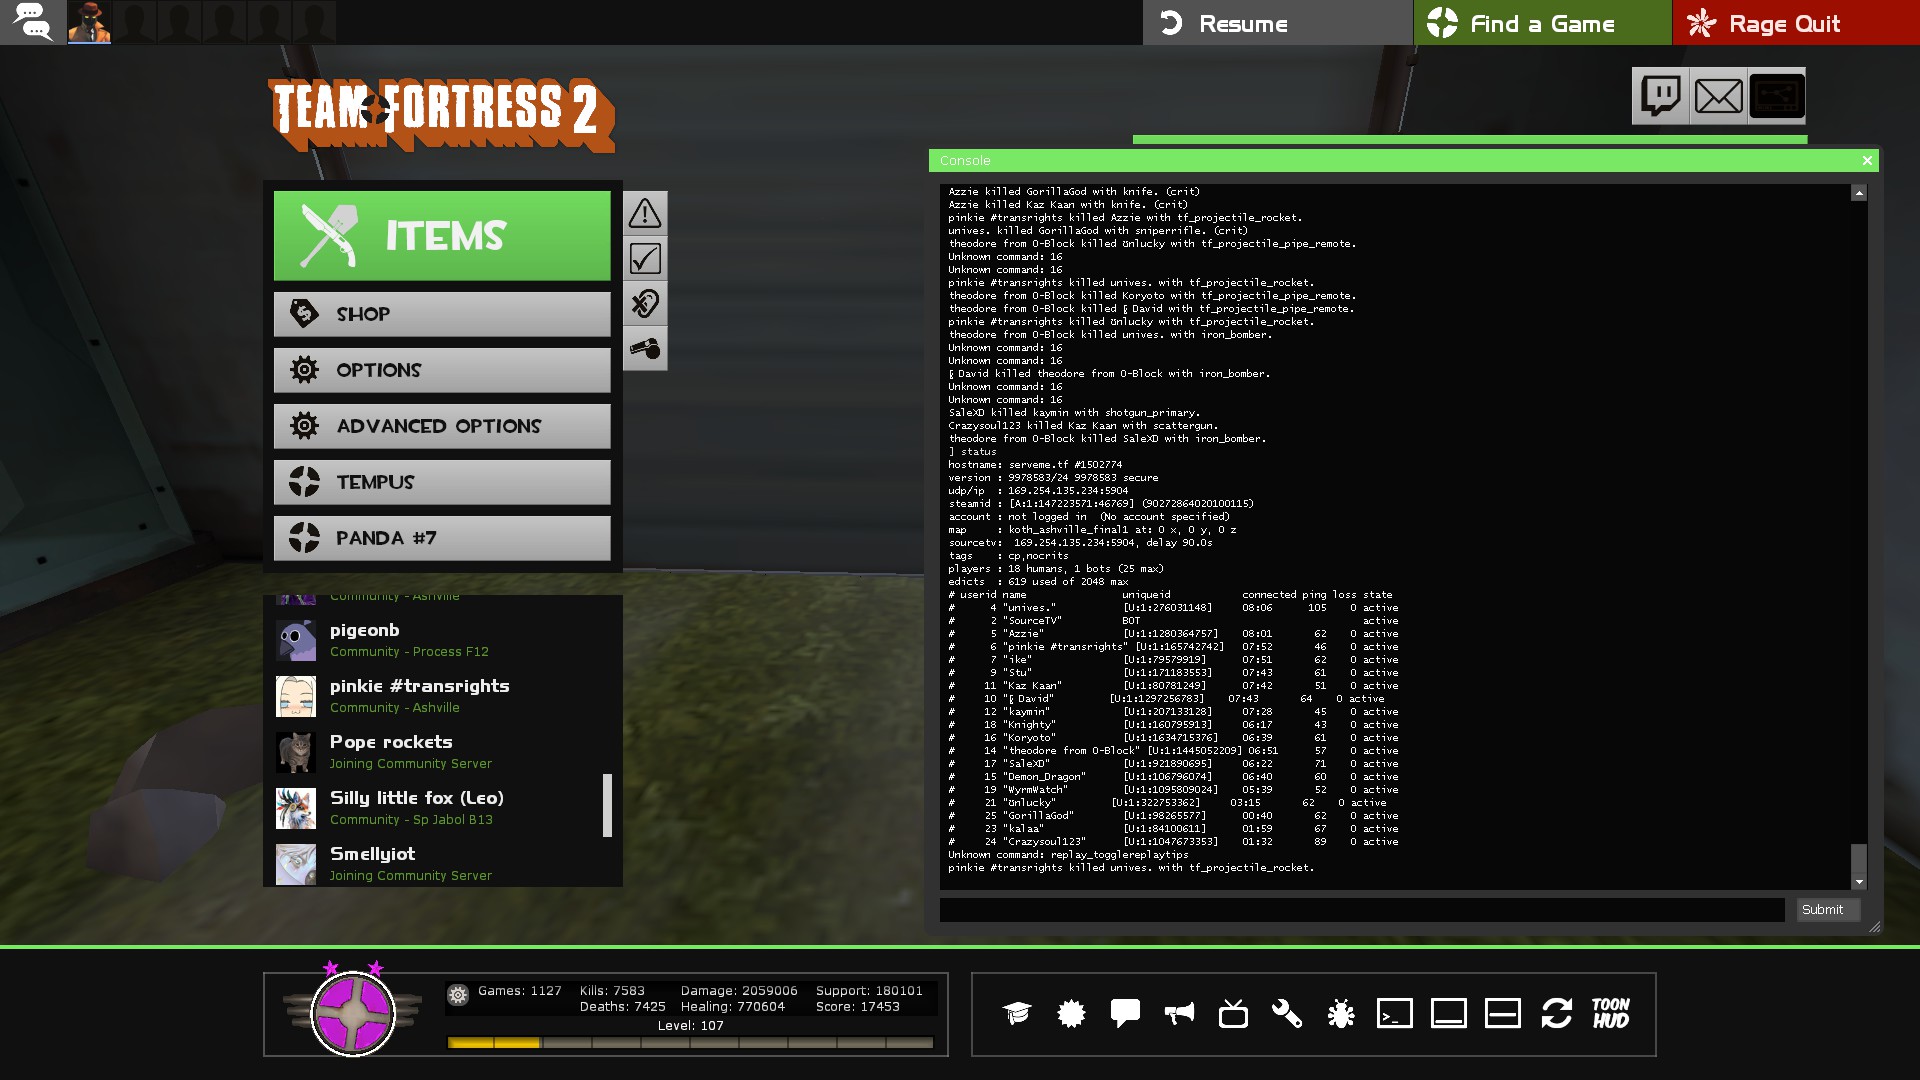Image resolution: width=1920 pixels, height=1080 pixels.
Task: Click the wrench tool icon
Action: (1287, 1014)
